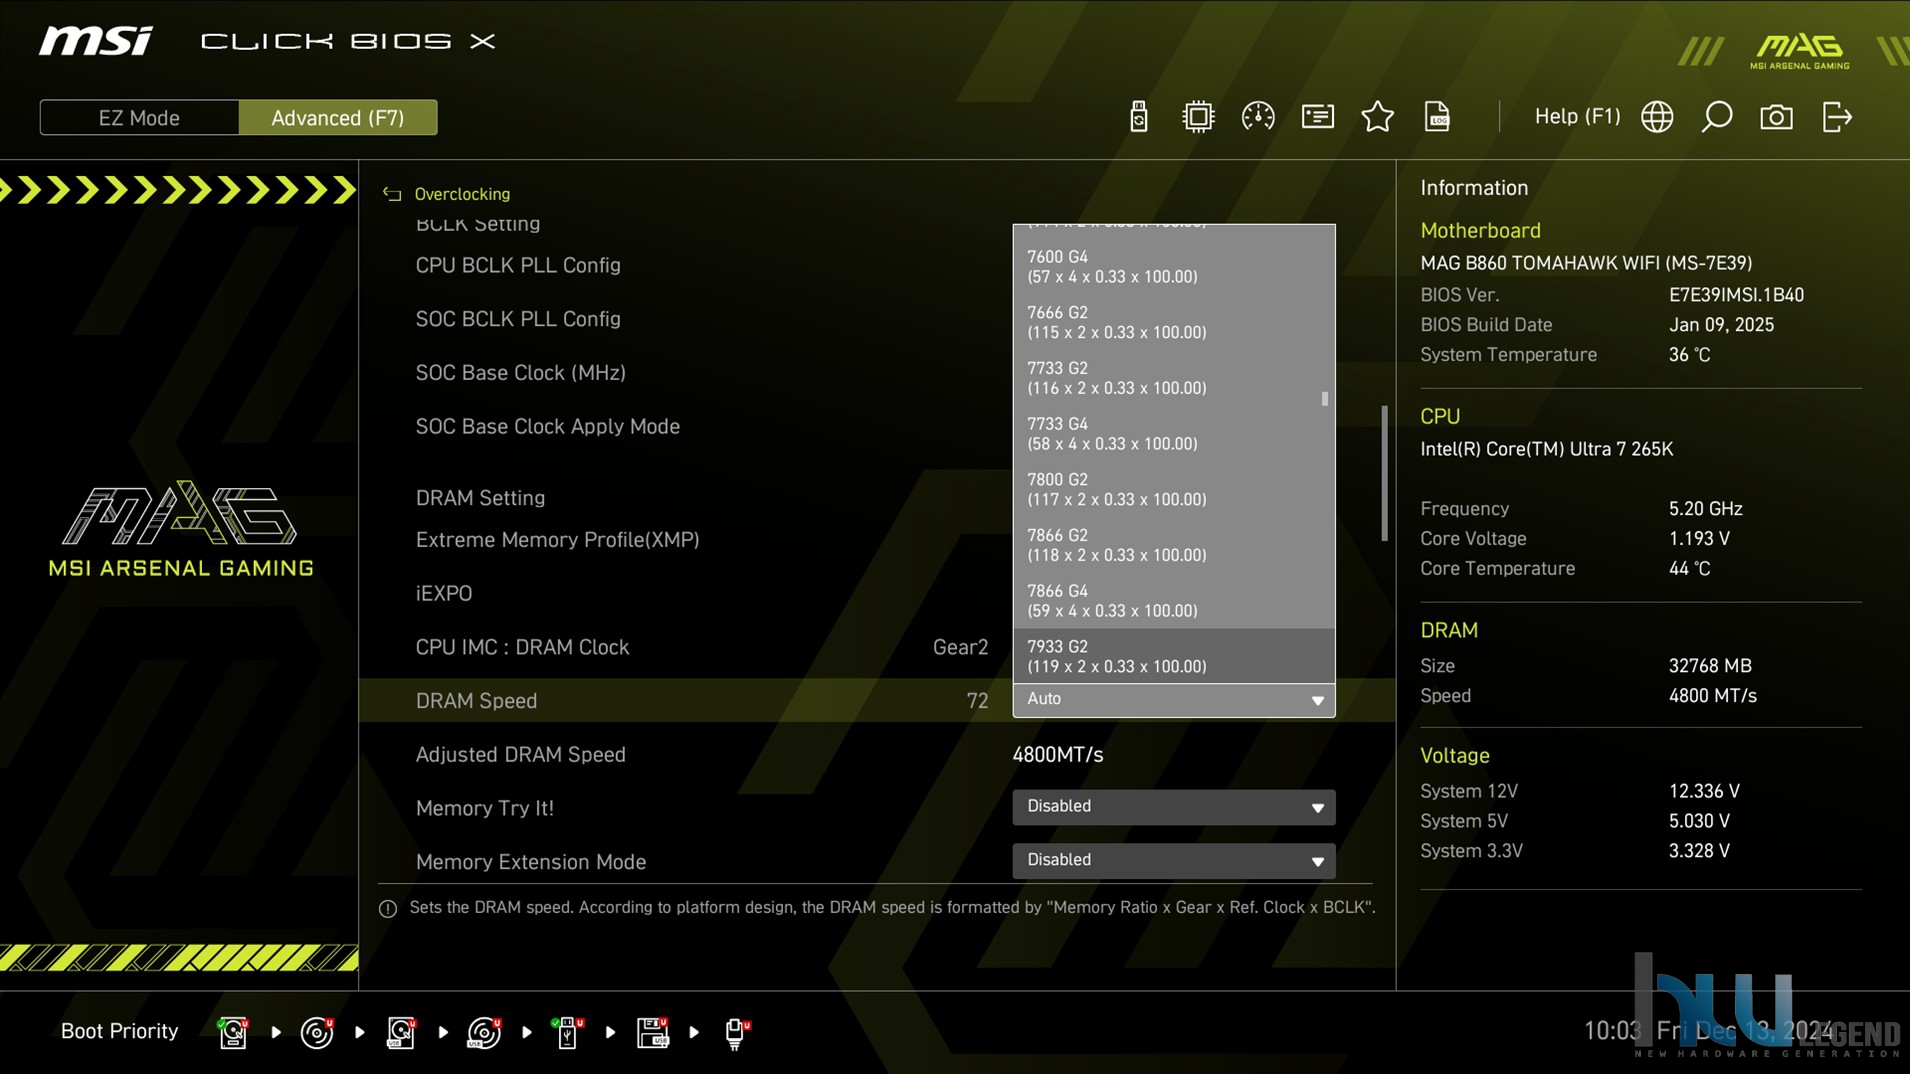Select the network boot device icon
This screenshot has height=1074, width=1910.
(x=737, y=1032)
